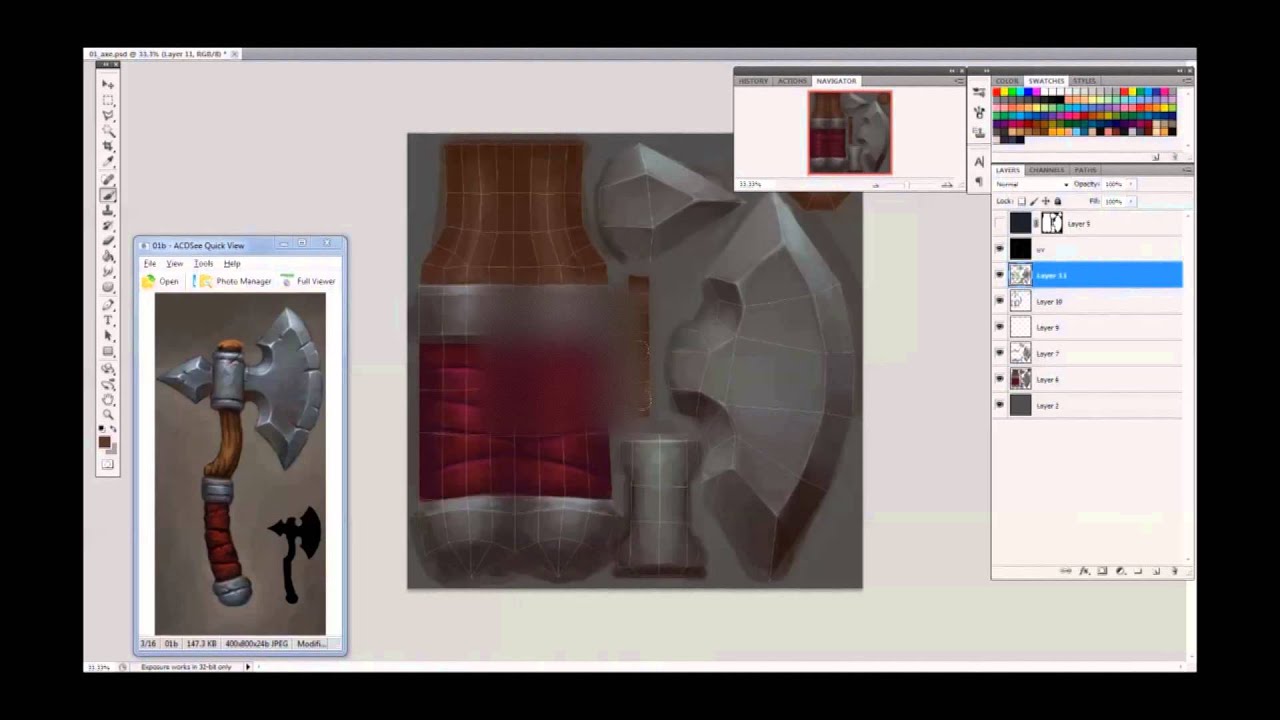Click the Navigator preview thumbnail
This screenshot has height=720, width=1280.
pyautogui.click(x=849, y=132)
